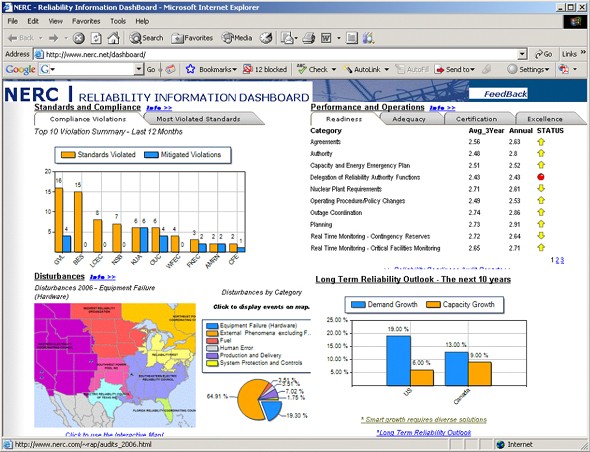The width and height of the screenshot is (590, 452).
Task: Click red status dot for Delegation row
Action: pos(541,177)
